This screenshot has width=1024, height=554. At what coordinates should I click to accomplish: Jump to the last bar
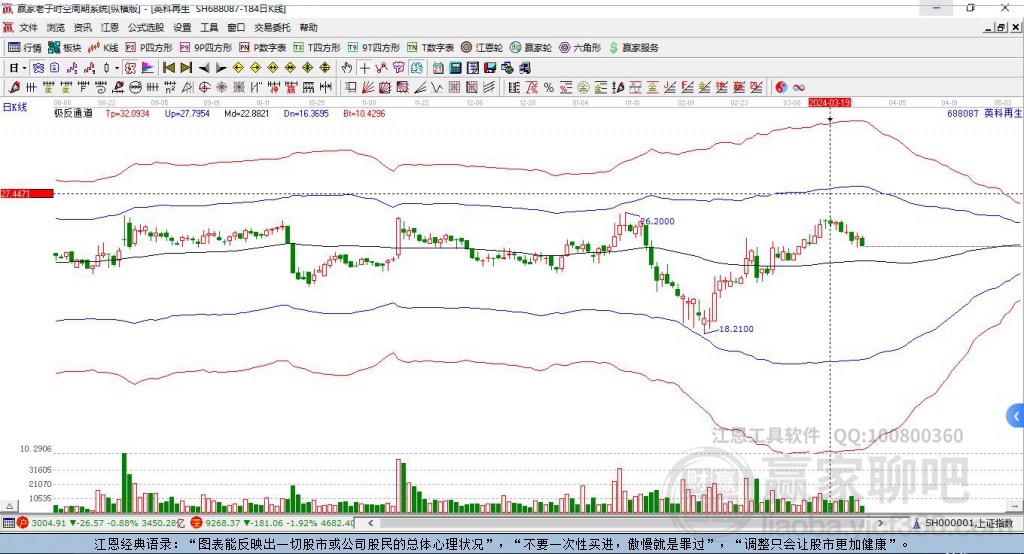tap(186, 68)
